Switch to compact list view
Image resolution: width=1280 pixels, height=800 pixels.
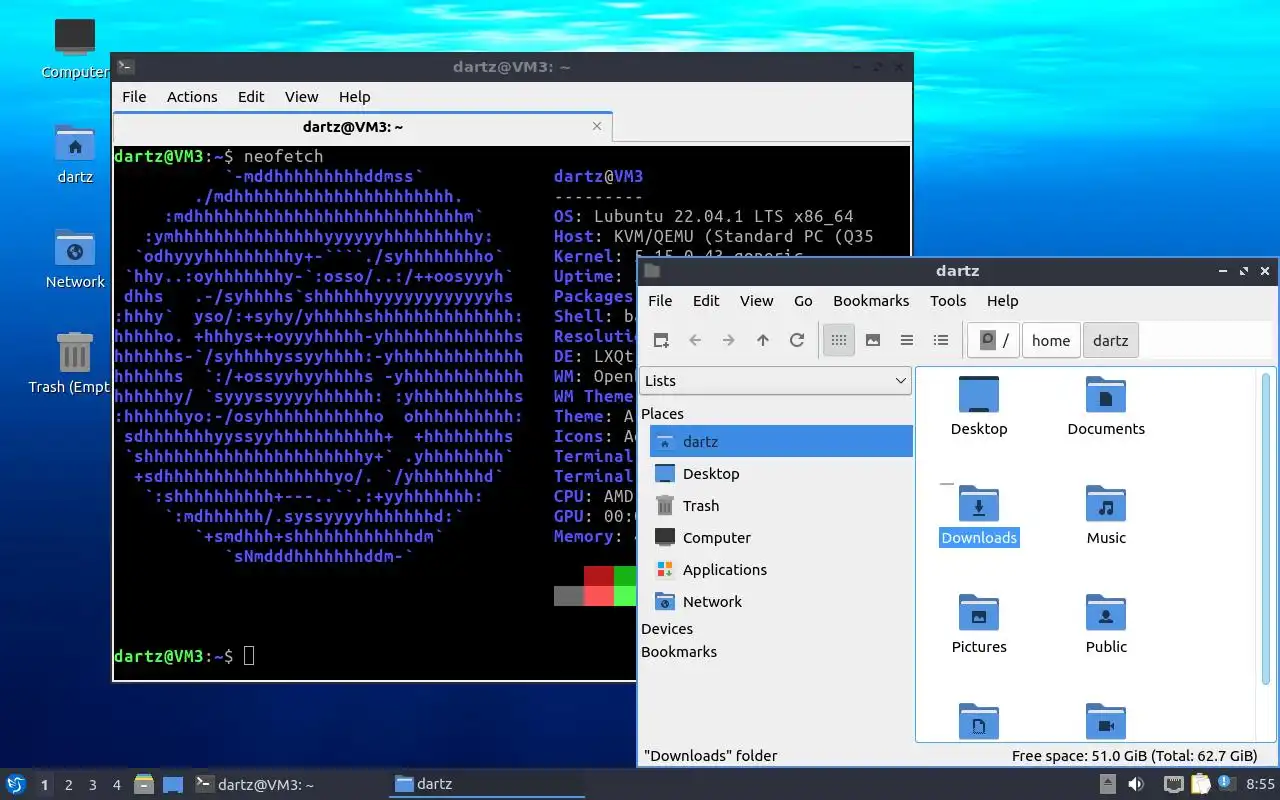tap(907, 340)
